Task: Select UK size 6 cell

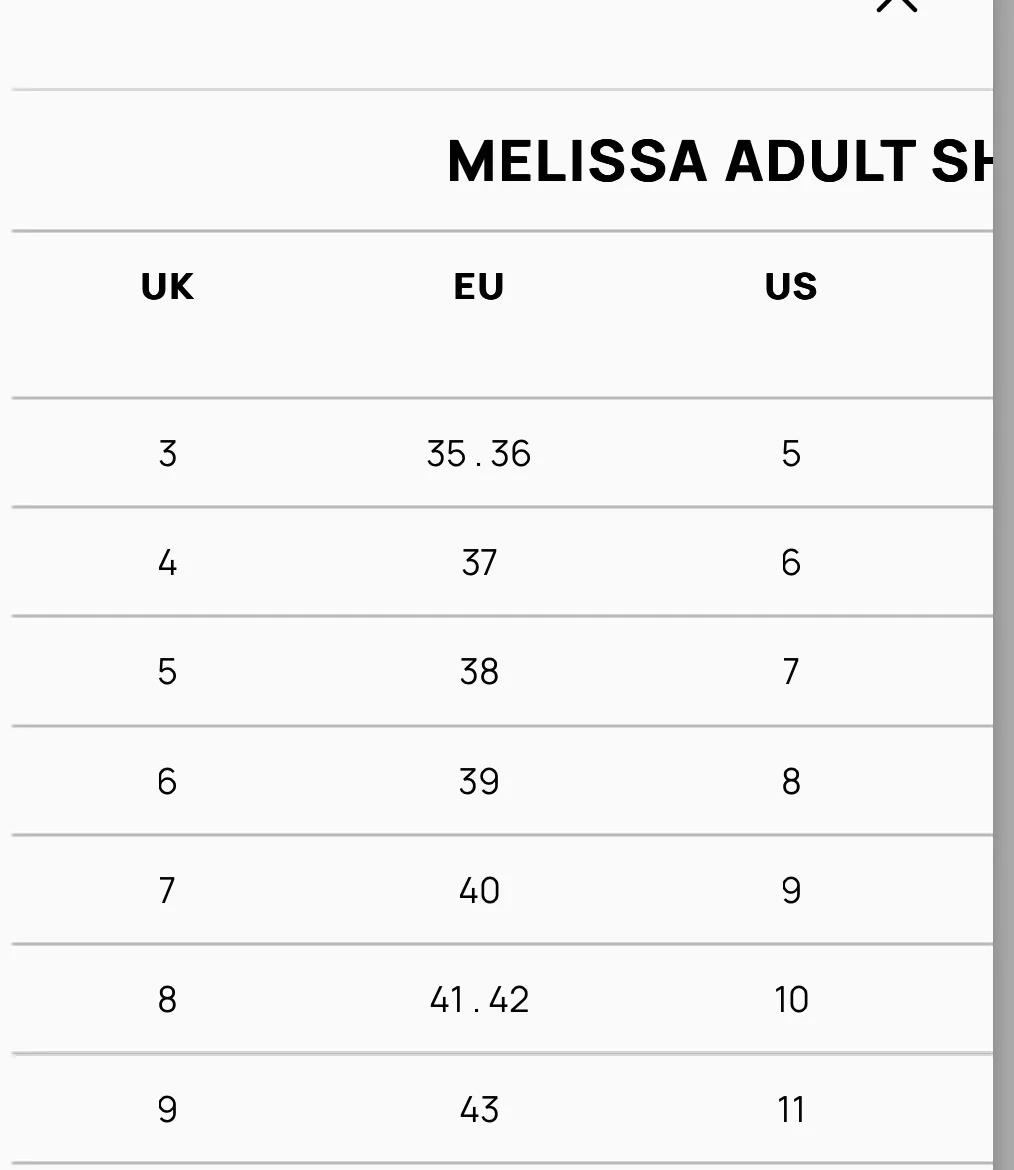Action: (167, 781)
